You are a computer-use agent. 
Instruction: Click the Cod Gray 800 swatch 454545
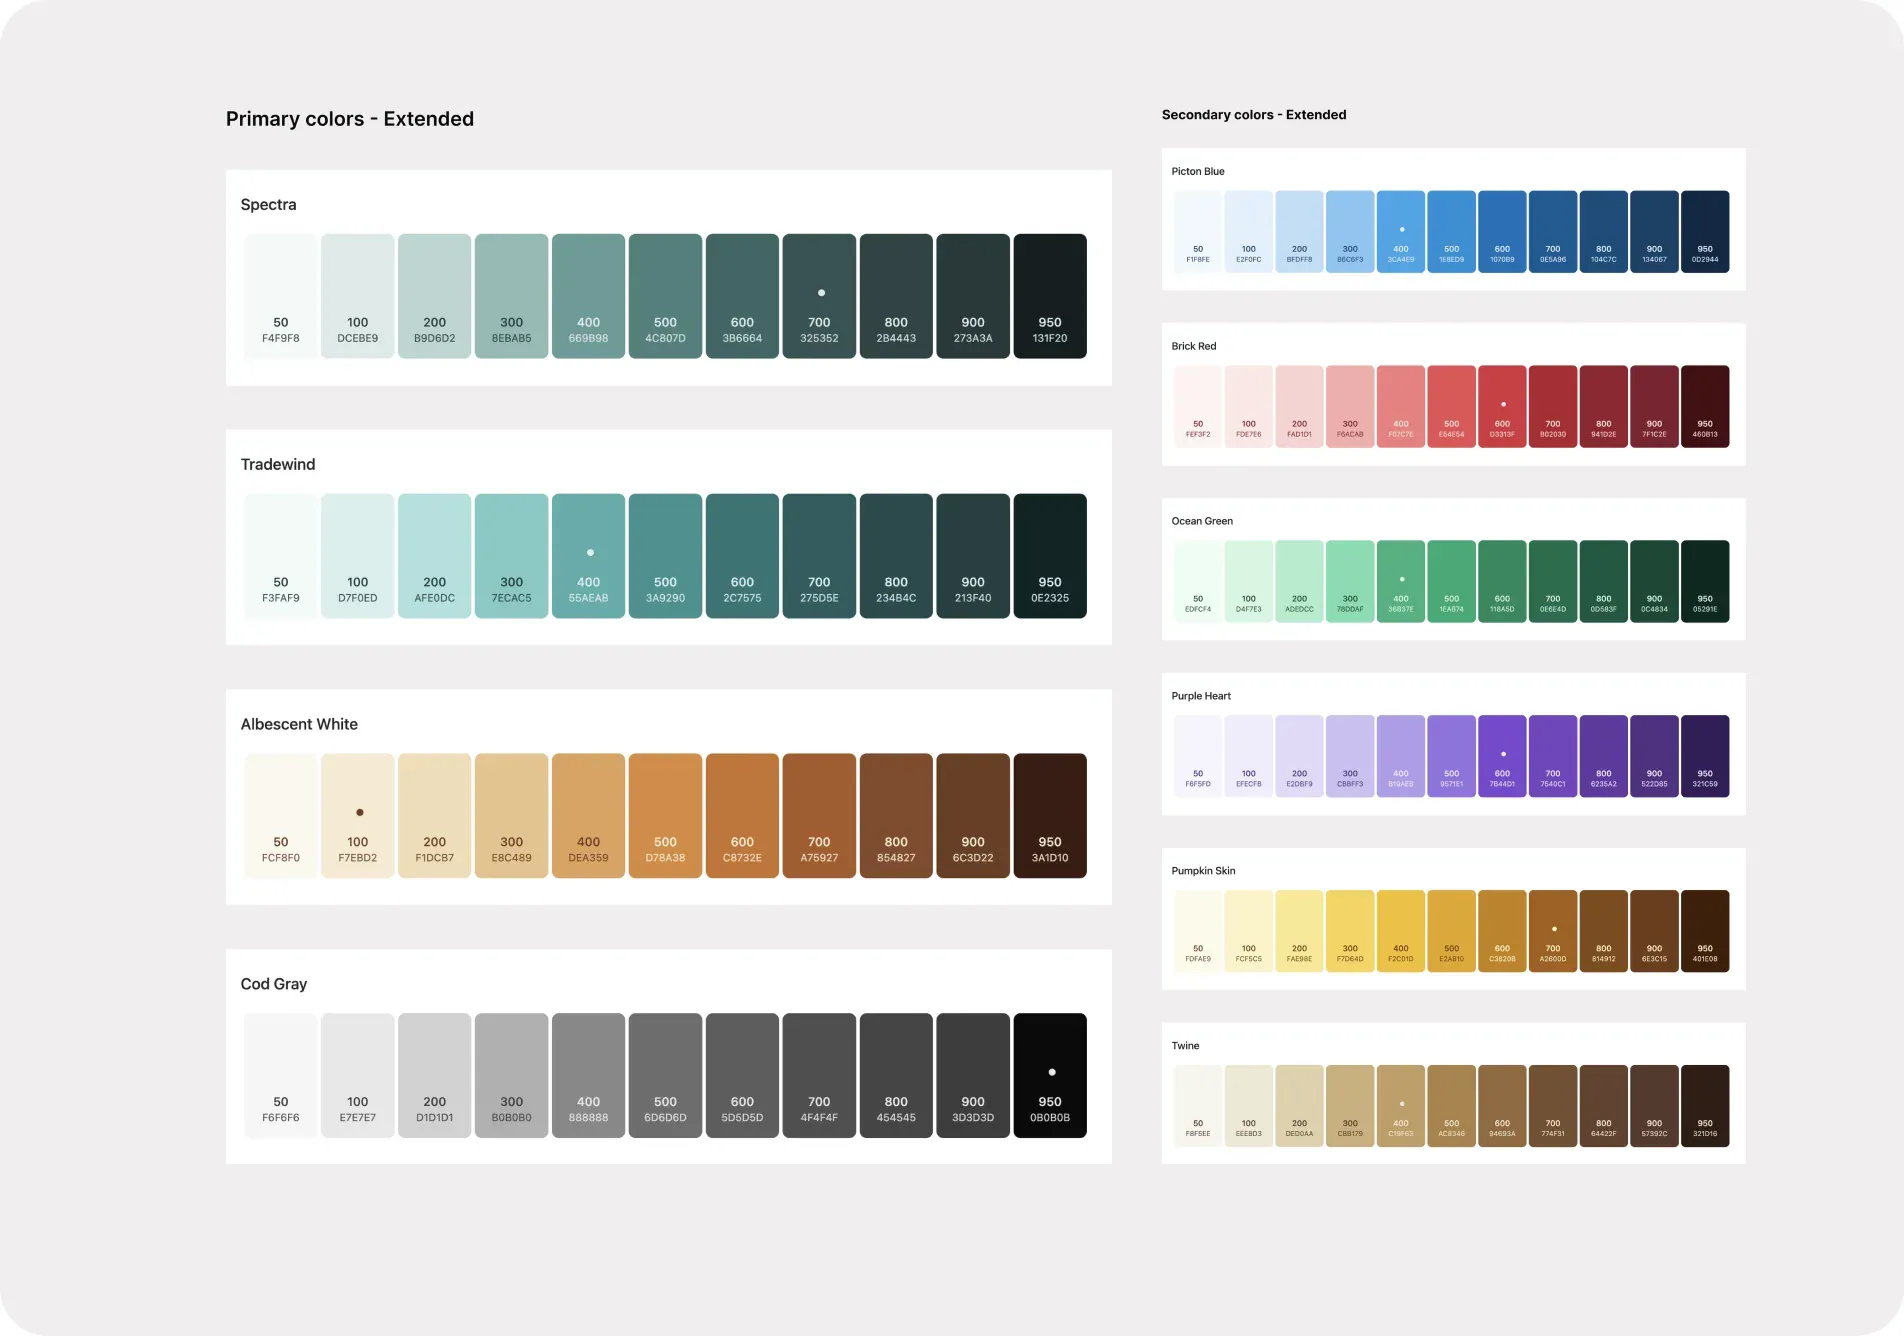click(896, 1076)
